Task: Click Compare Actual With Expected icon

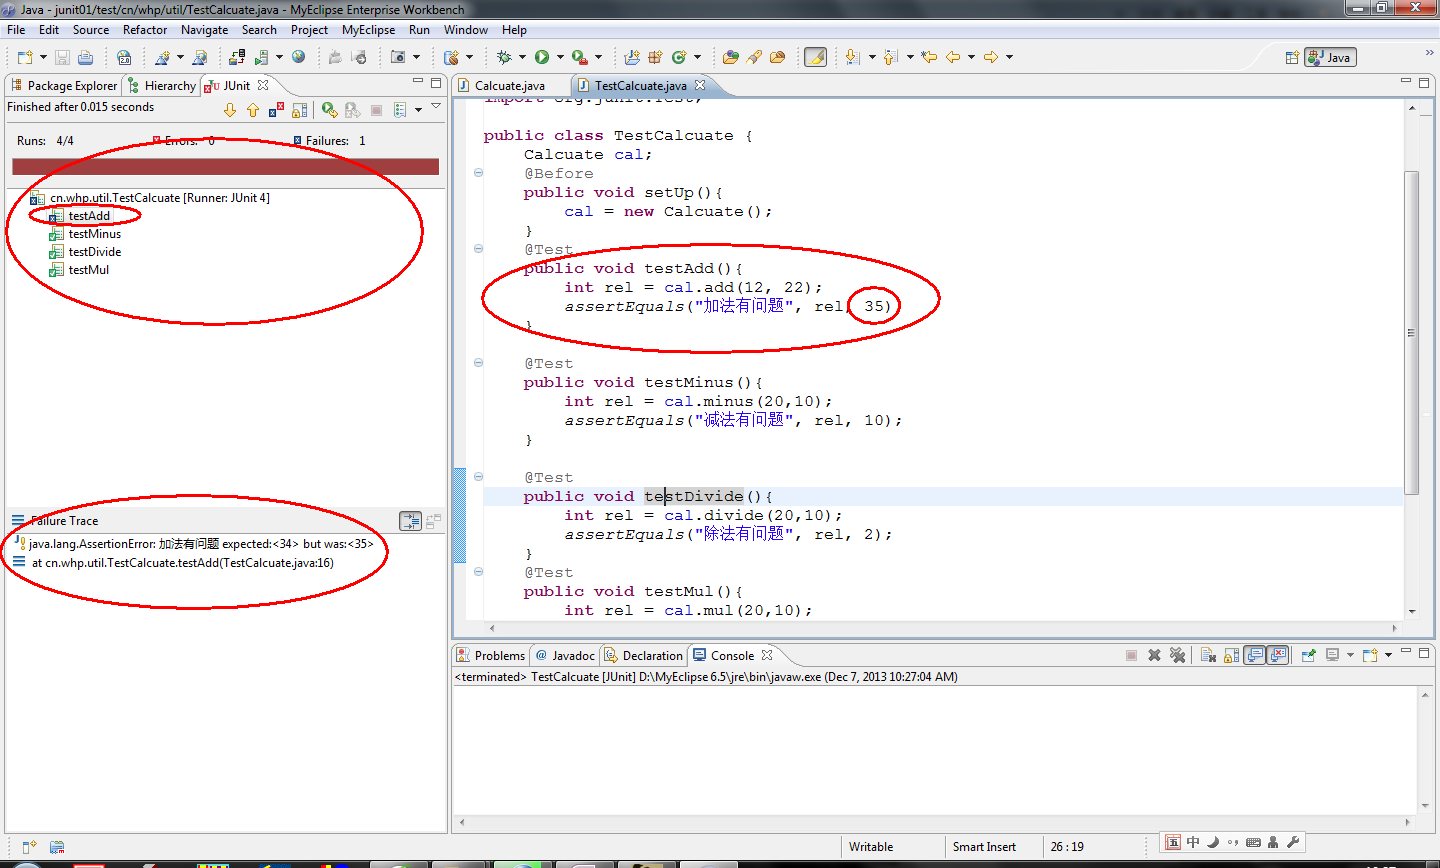Action: pyautogui.click(x=433, y=520)
